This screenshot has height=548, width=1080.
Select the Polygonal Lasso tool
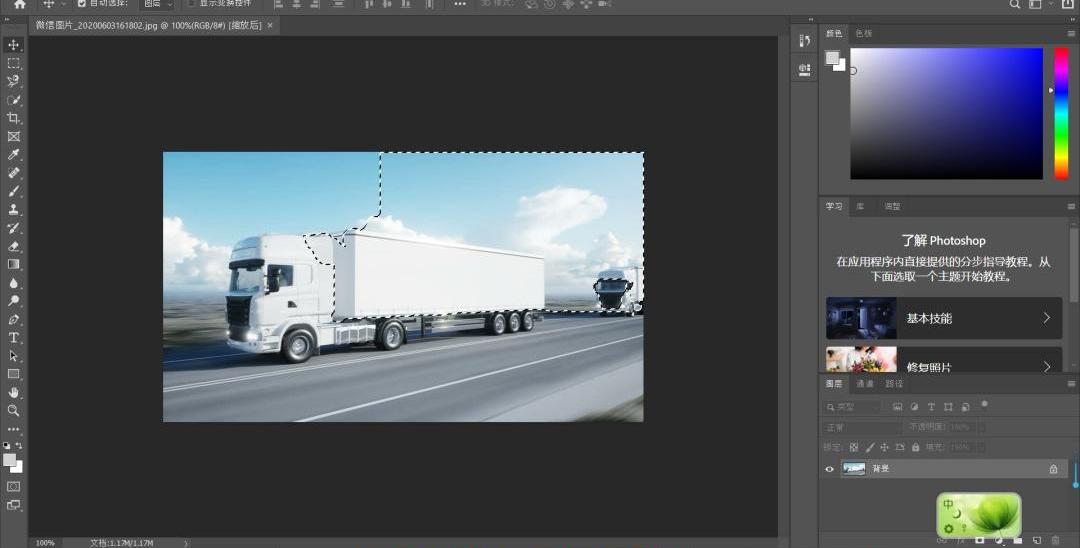(x=13, y=81)
